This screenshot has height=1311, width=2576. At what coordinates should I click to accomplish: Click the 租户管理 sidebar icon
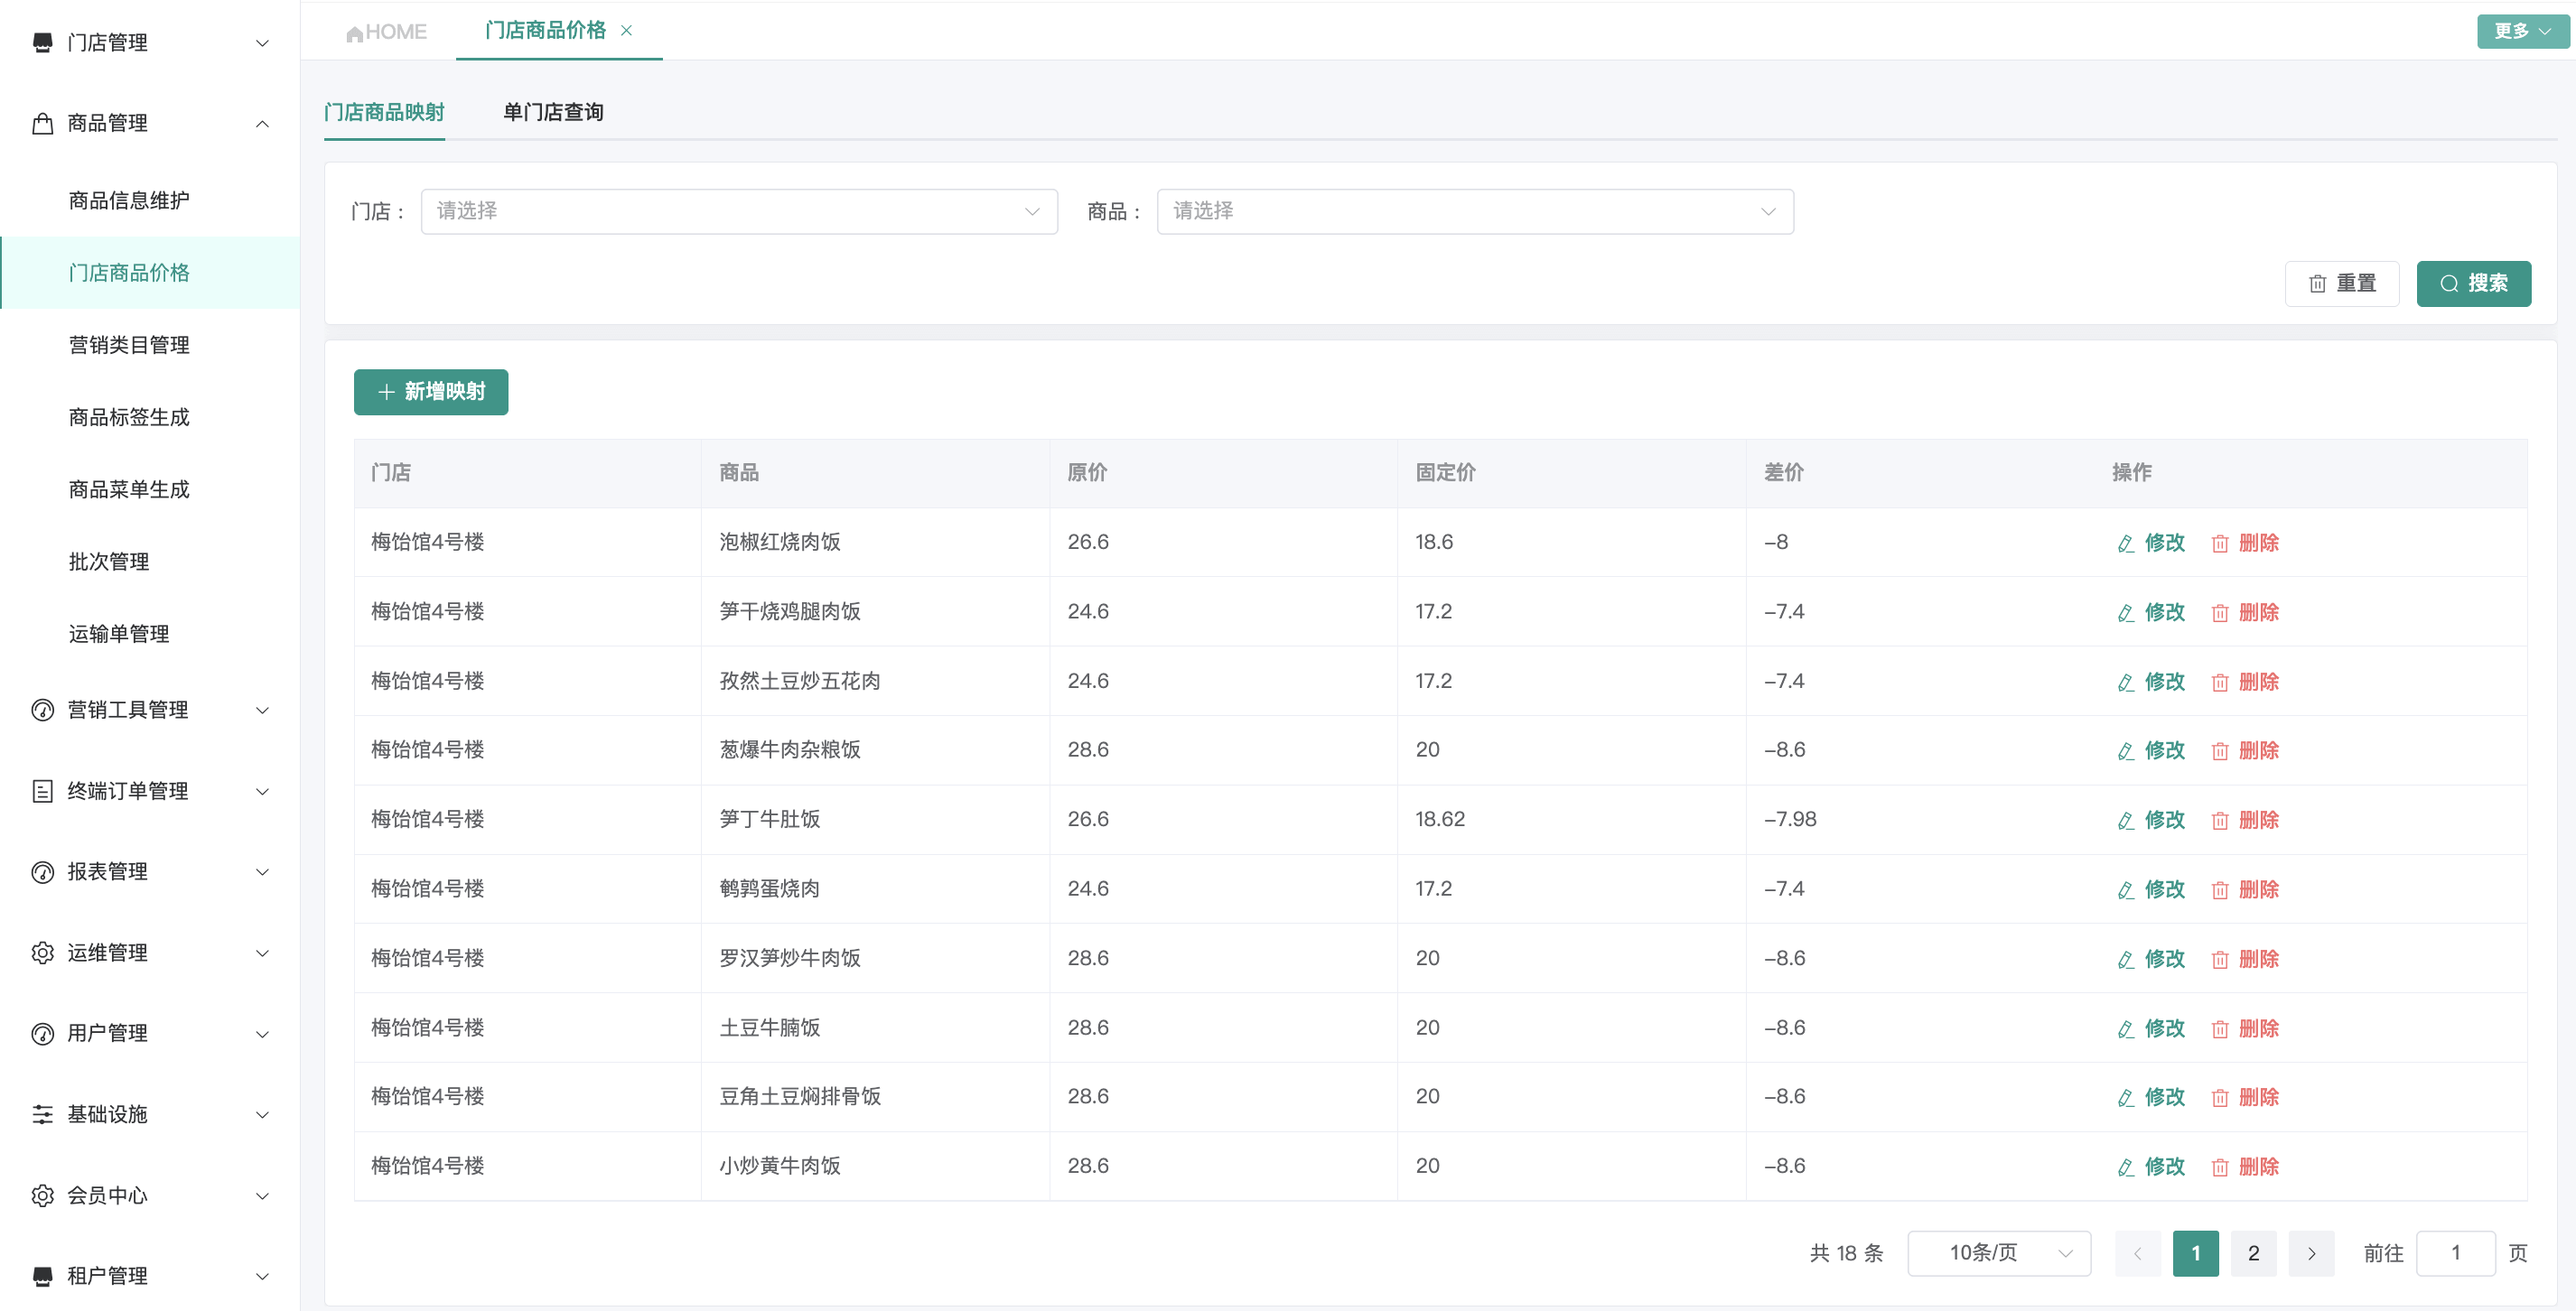pos(42,1276)
